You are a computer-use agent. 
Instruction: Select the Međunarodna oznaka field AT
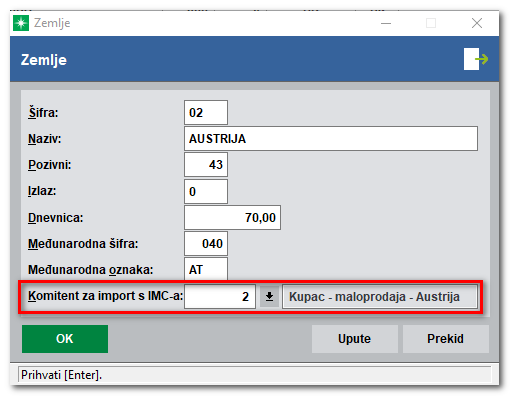pyautogui.click(x=206, y=269)
